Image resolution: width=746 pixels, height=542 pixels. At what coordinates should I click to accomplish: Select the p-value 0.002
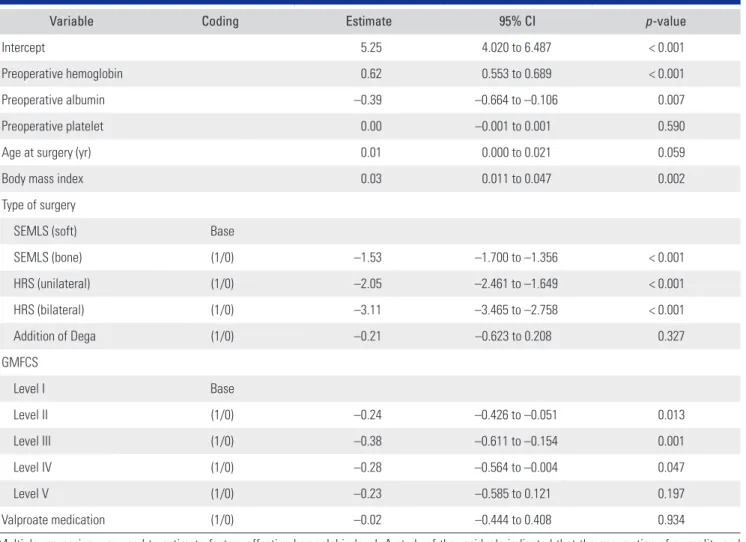[671, 178]
